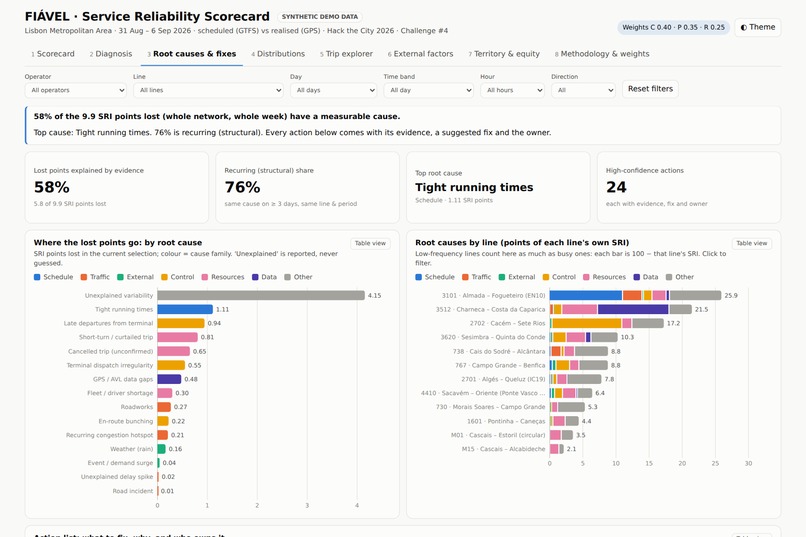Click Data legend entry in by-line chart
The height and width of the screenshot is (537, 806).
click(646, 277)
